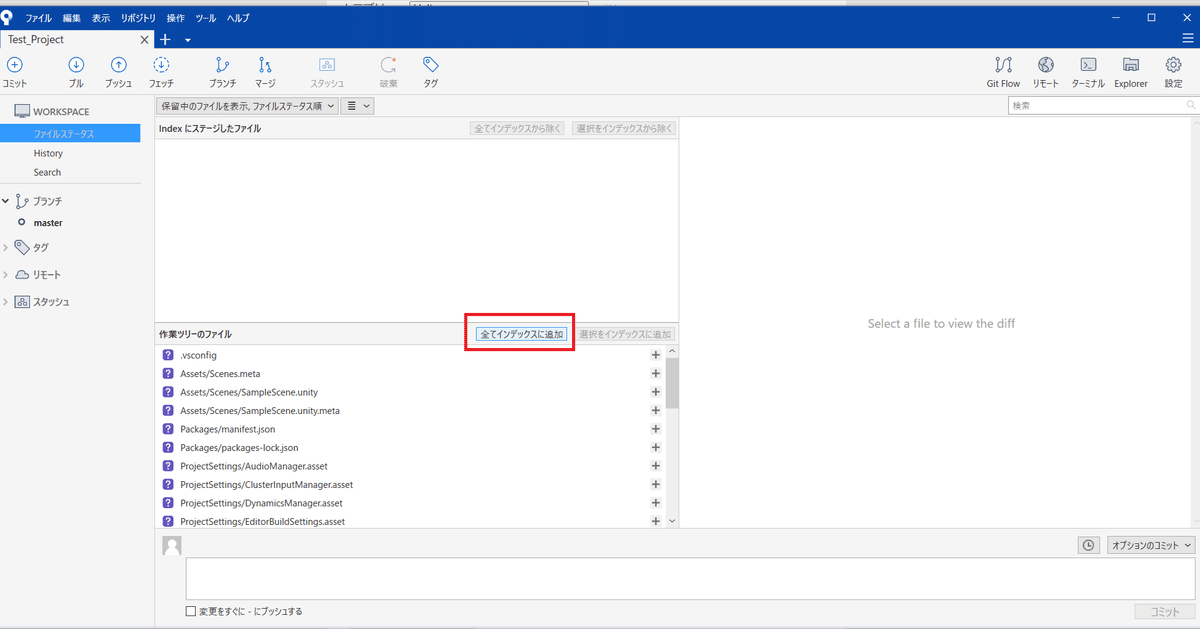Open the 表示 menu

click(x=101, y=18)
